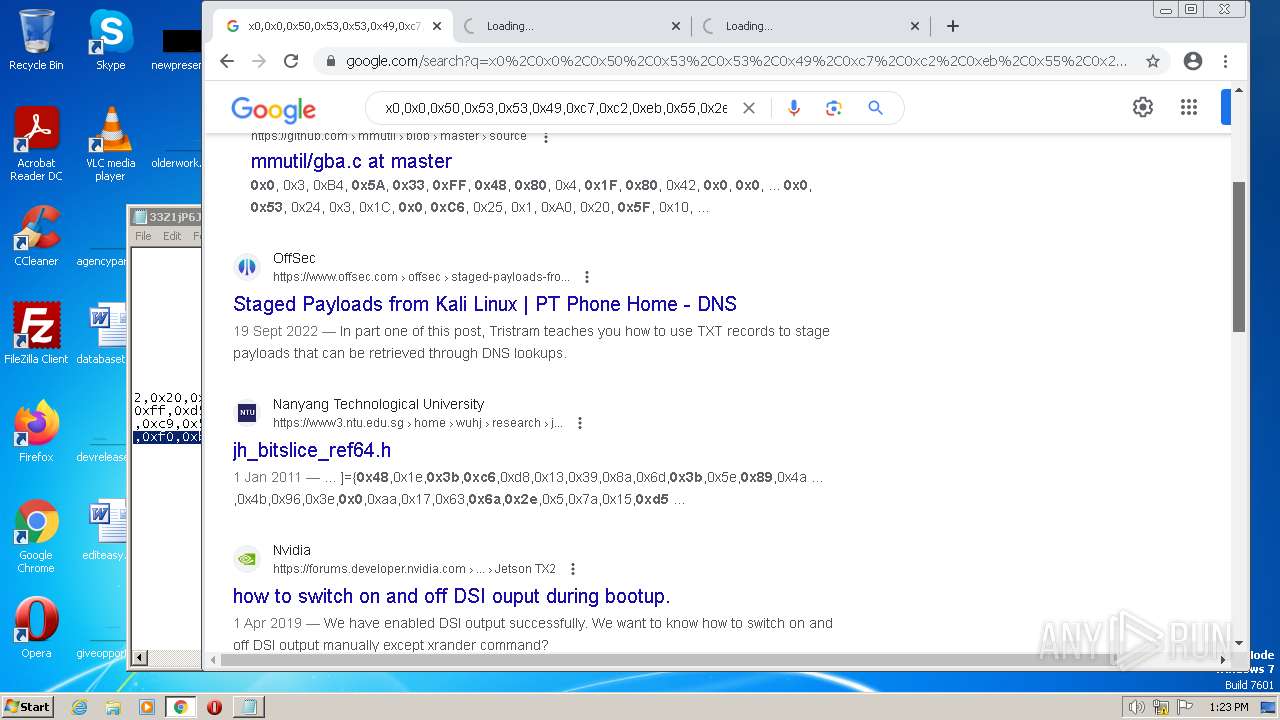Screen dimensions: 1280x720
Task: Click the Nvidia favicon
Action: tap(247, 559)
